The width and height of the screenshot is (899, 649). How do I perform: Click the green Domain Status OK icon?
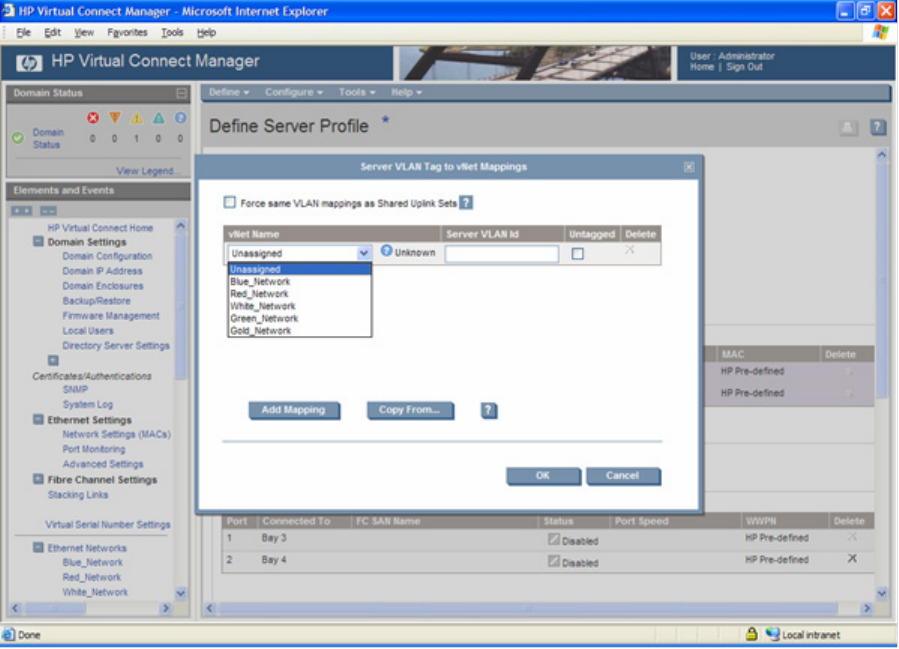click(x=18, y=138)
